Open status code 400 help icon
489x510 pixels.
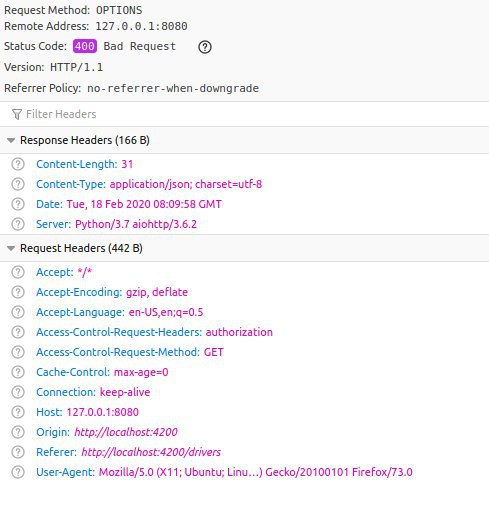pos(205,47)
